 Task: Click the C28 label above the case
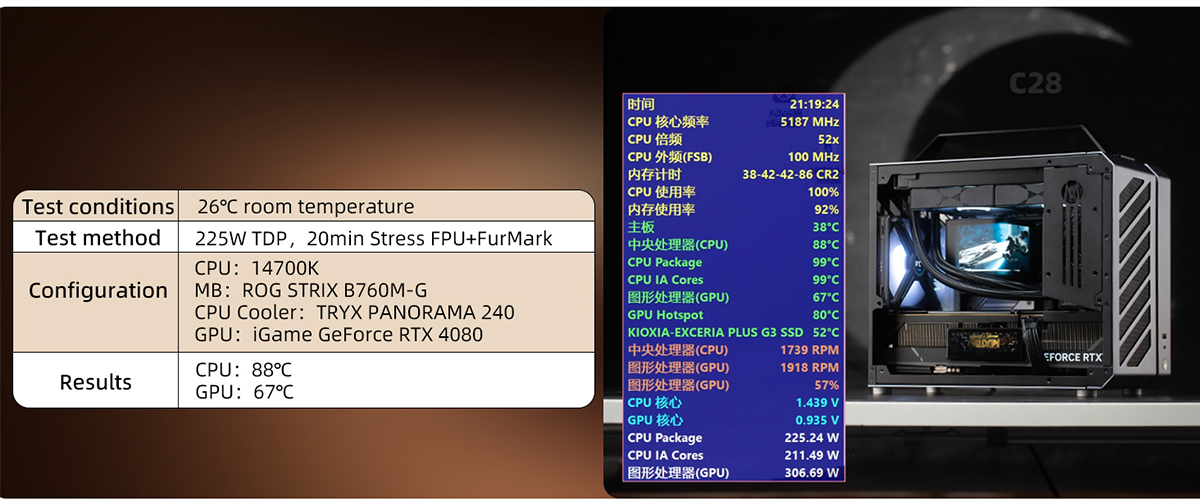tap(1036, 84)
